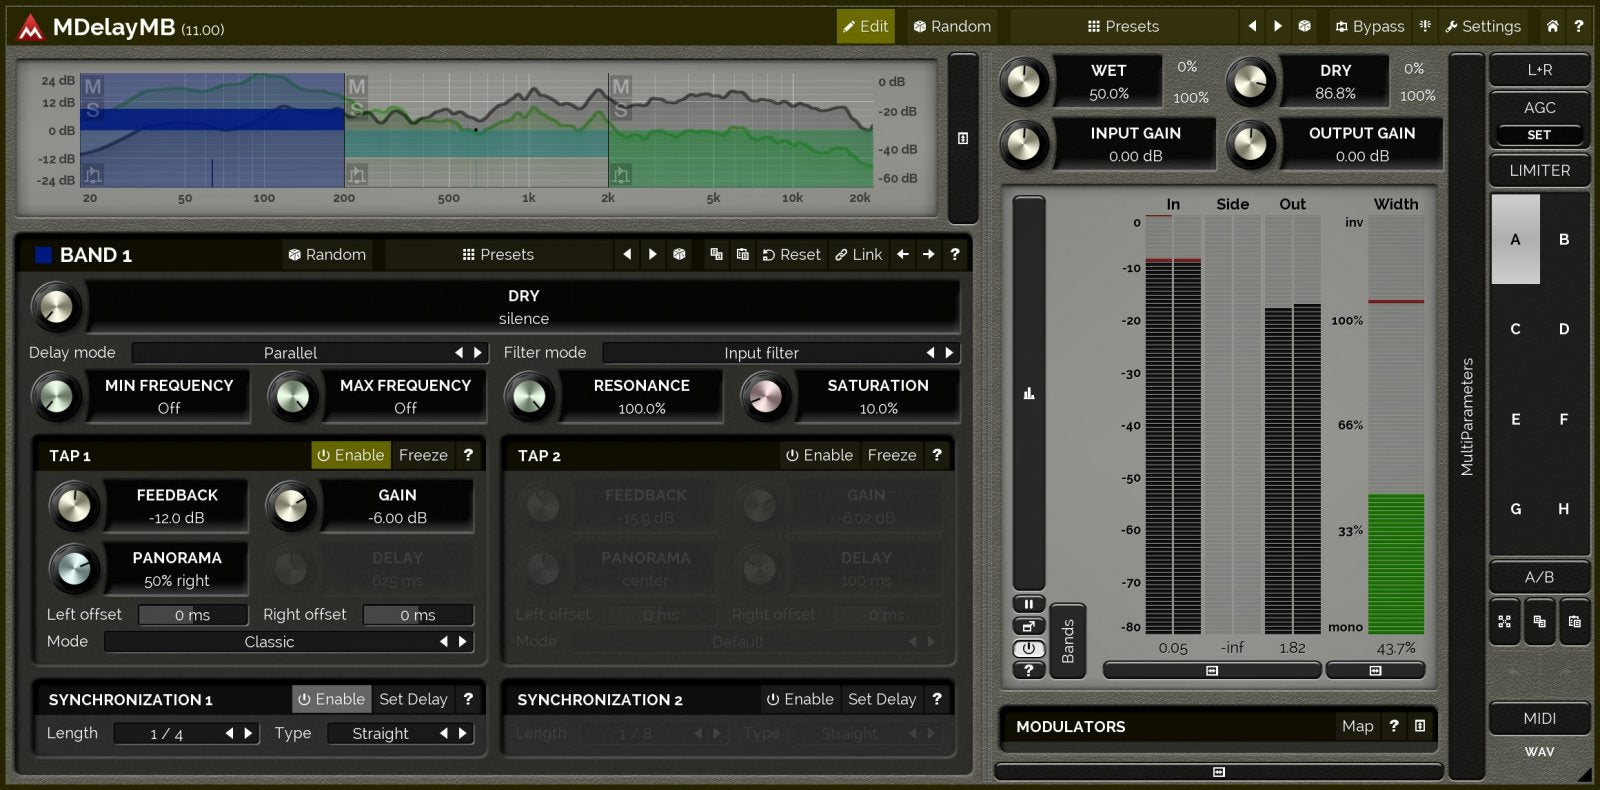Click the meter histogram mode icon
The image size is (1600, 790).
coord(1028,393)
